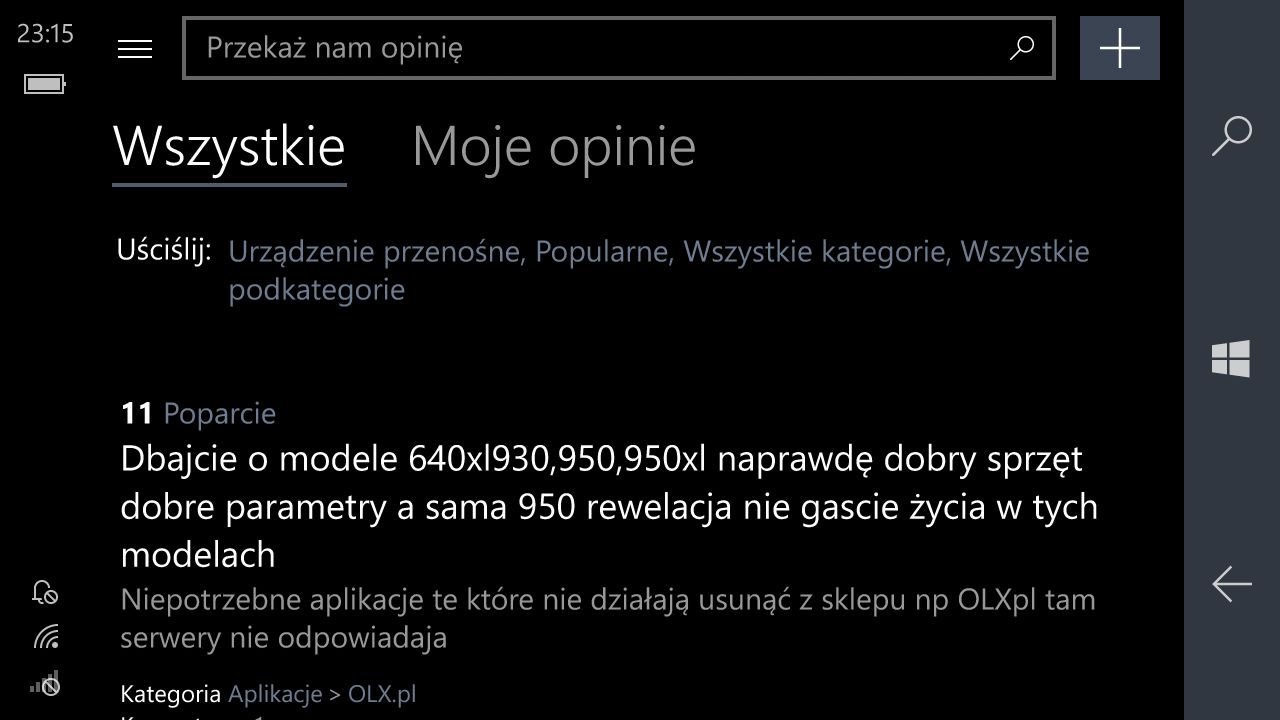Click the magnifier icon inside the search box

(x=1021, y=48)
